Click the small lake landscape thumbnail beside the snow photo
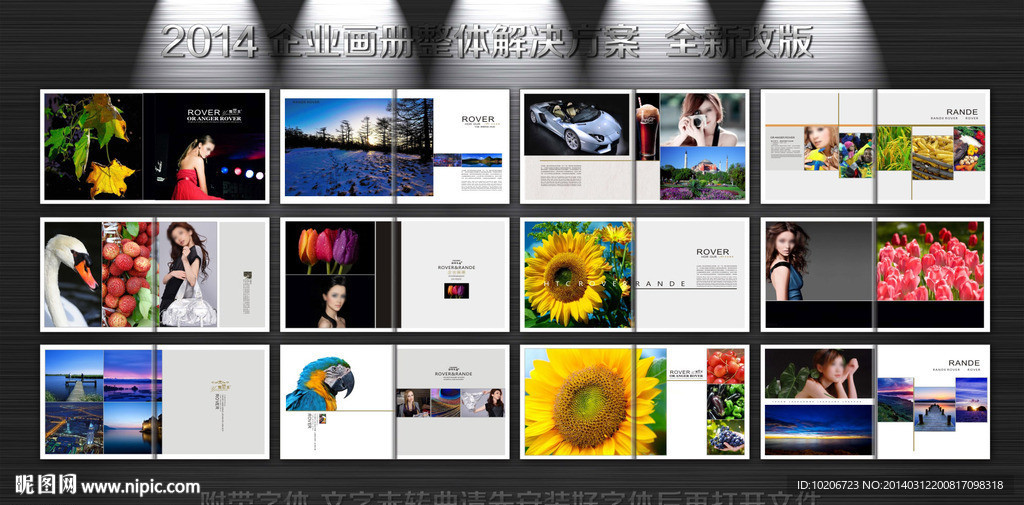This screenshot has height=505, width=1024. [x=482, y=159]
